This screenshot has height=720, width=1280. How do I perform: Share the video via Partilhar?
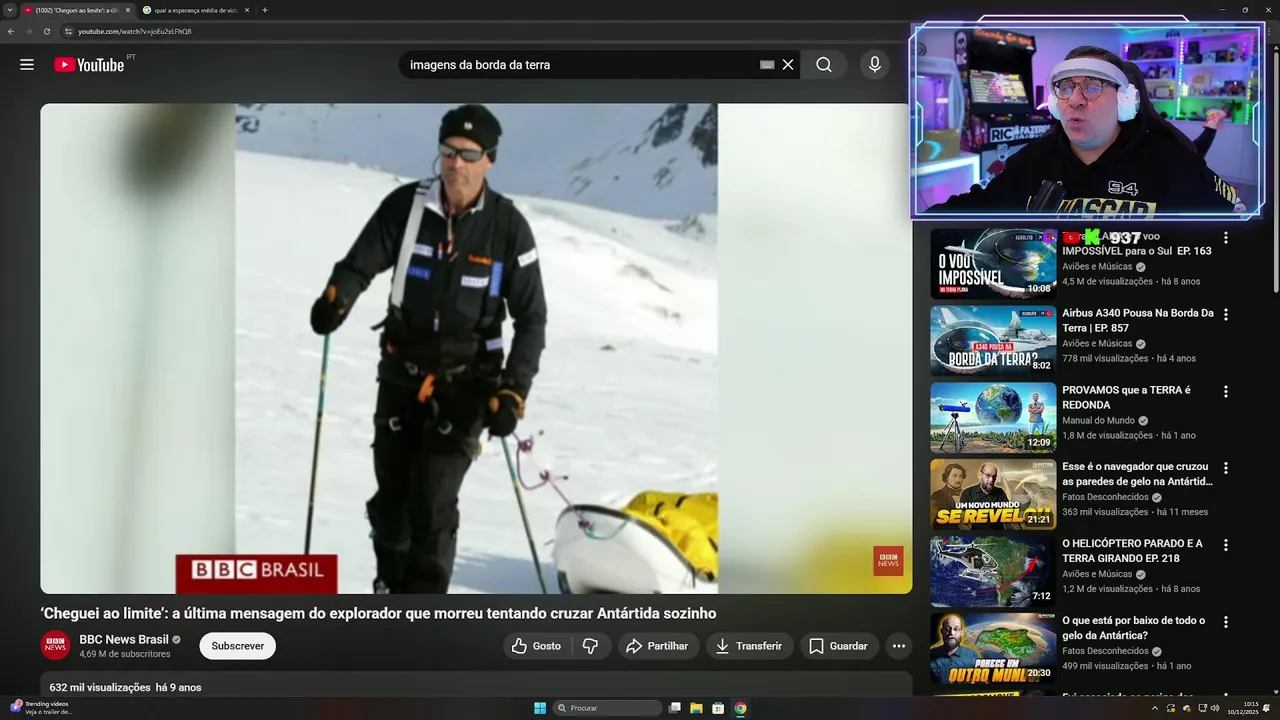[657, 646]
